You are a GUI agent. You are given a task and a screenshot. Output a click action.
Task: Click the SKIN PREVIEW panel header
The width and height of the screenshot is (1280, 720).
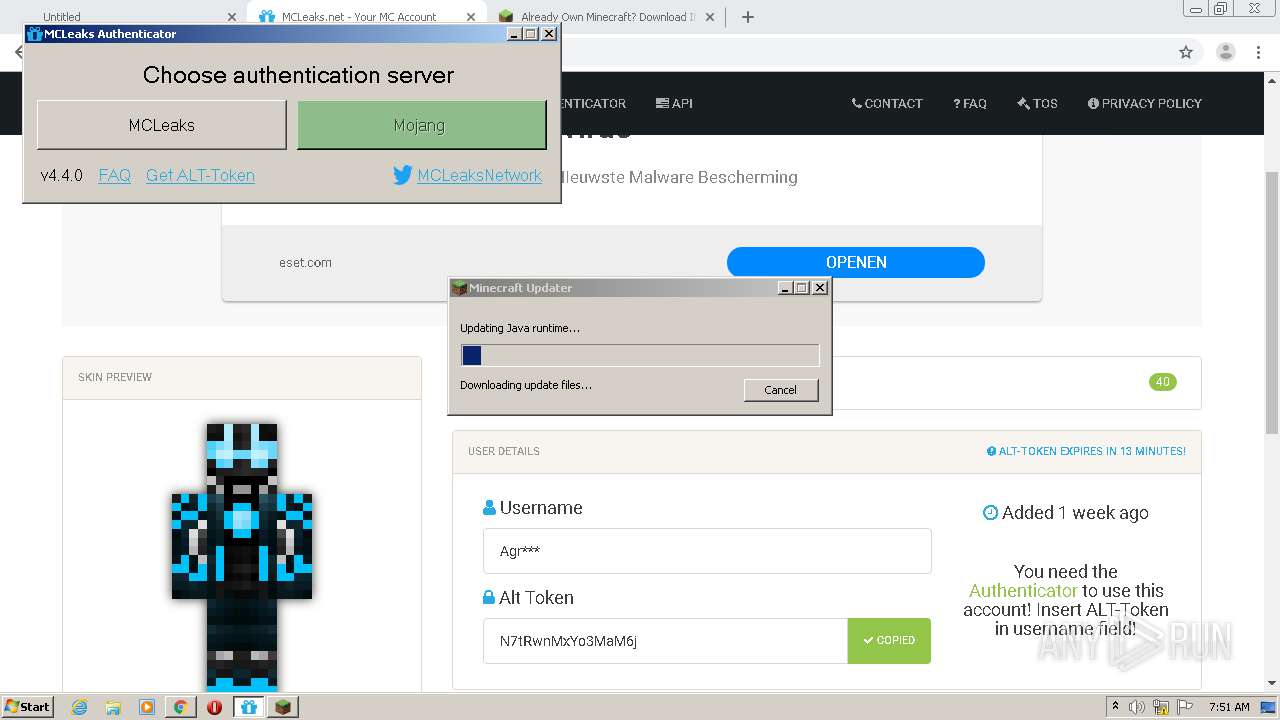(x=242, y=377)
